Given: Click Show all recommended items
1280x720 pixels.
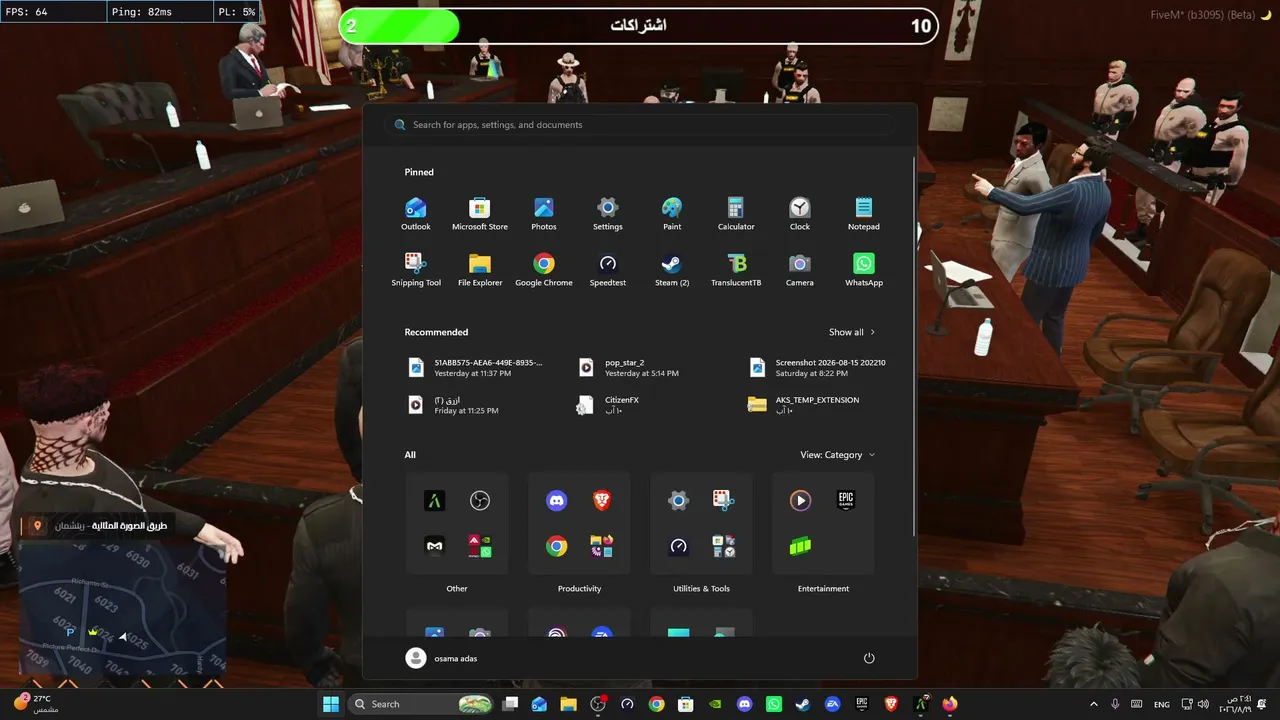Looking at the screenshot, I should click(x=852, y=332).
